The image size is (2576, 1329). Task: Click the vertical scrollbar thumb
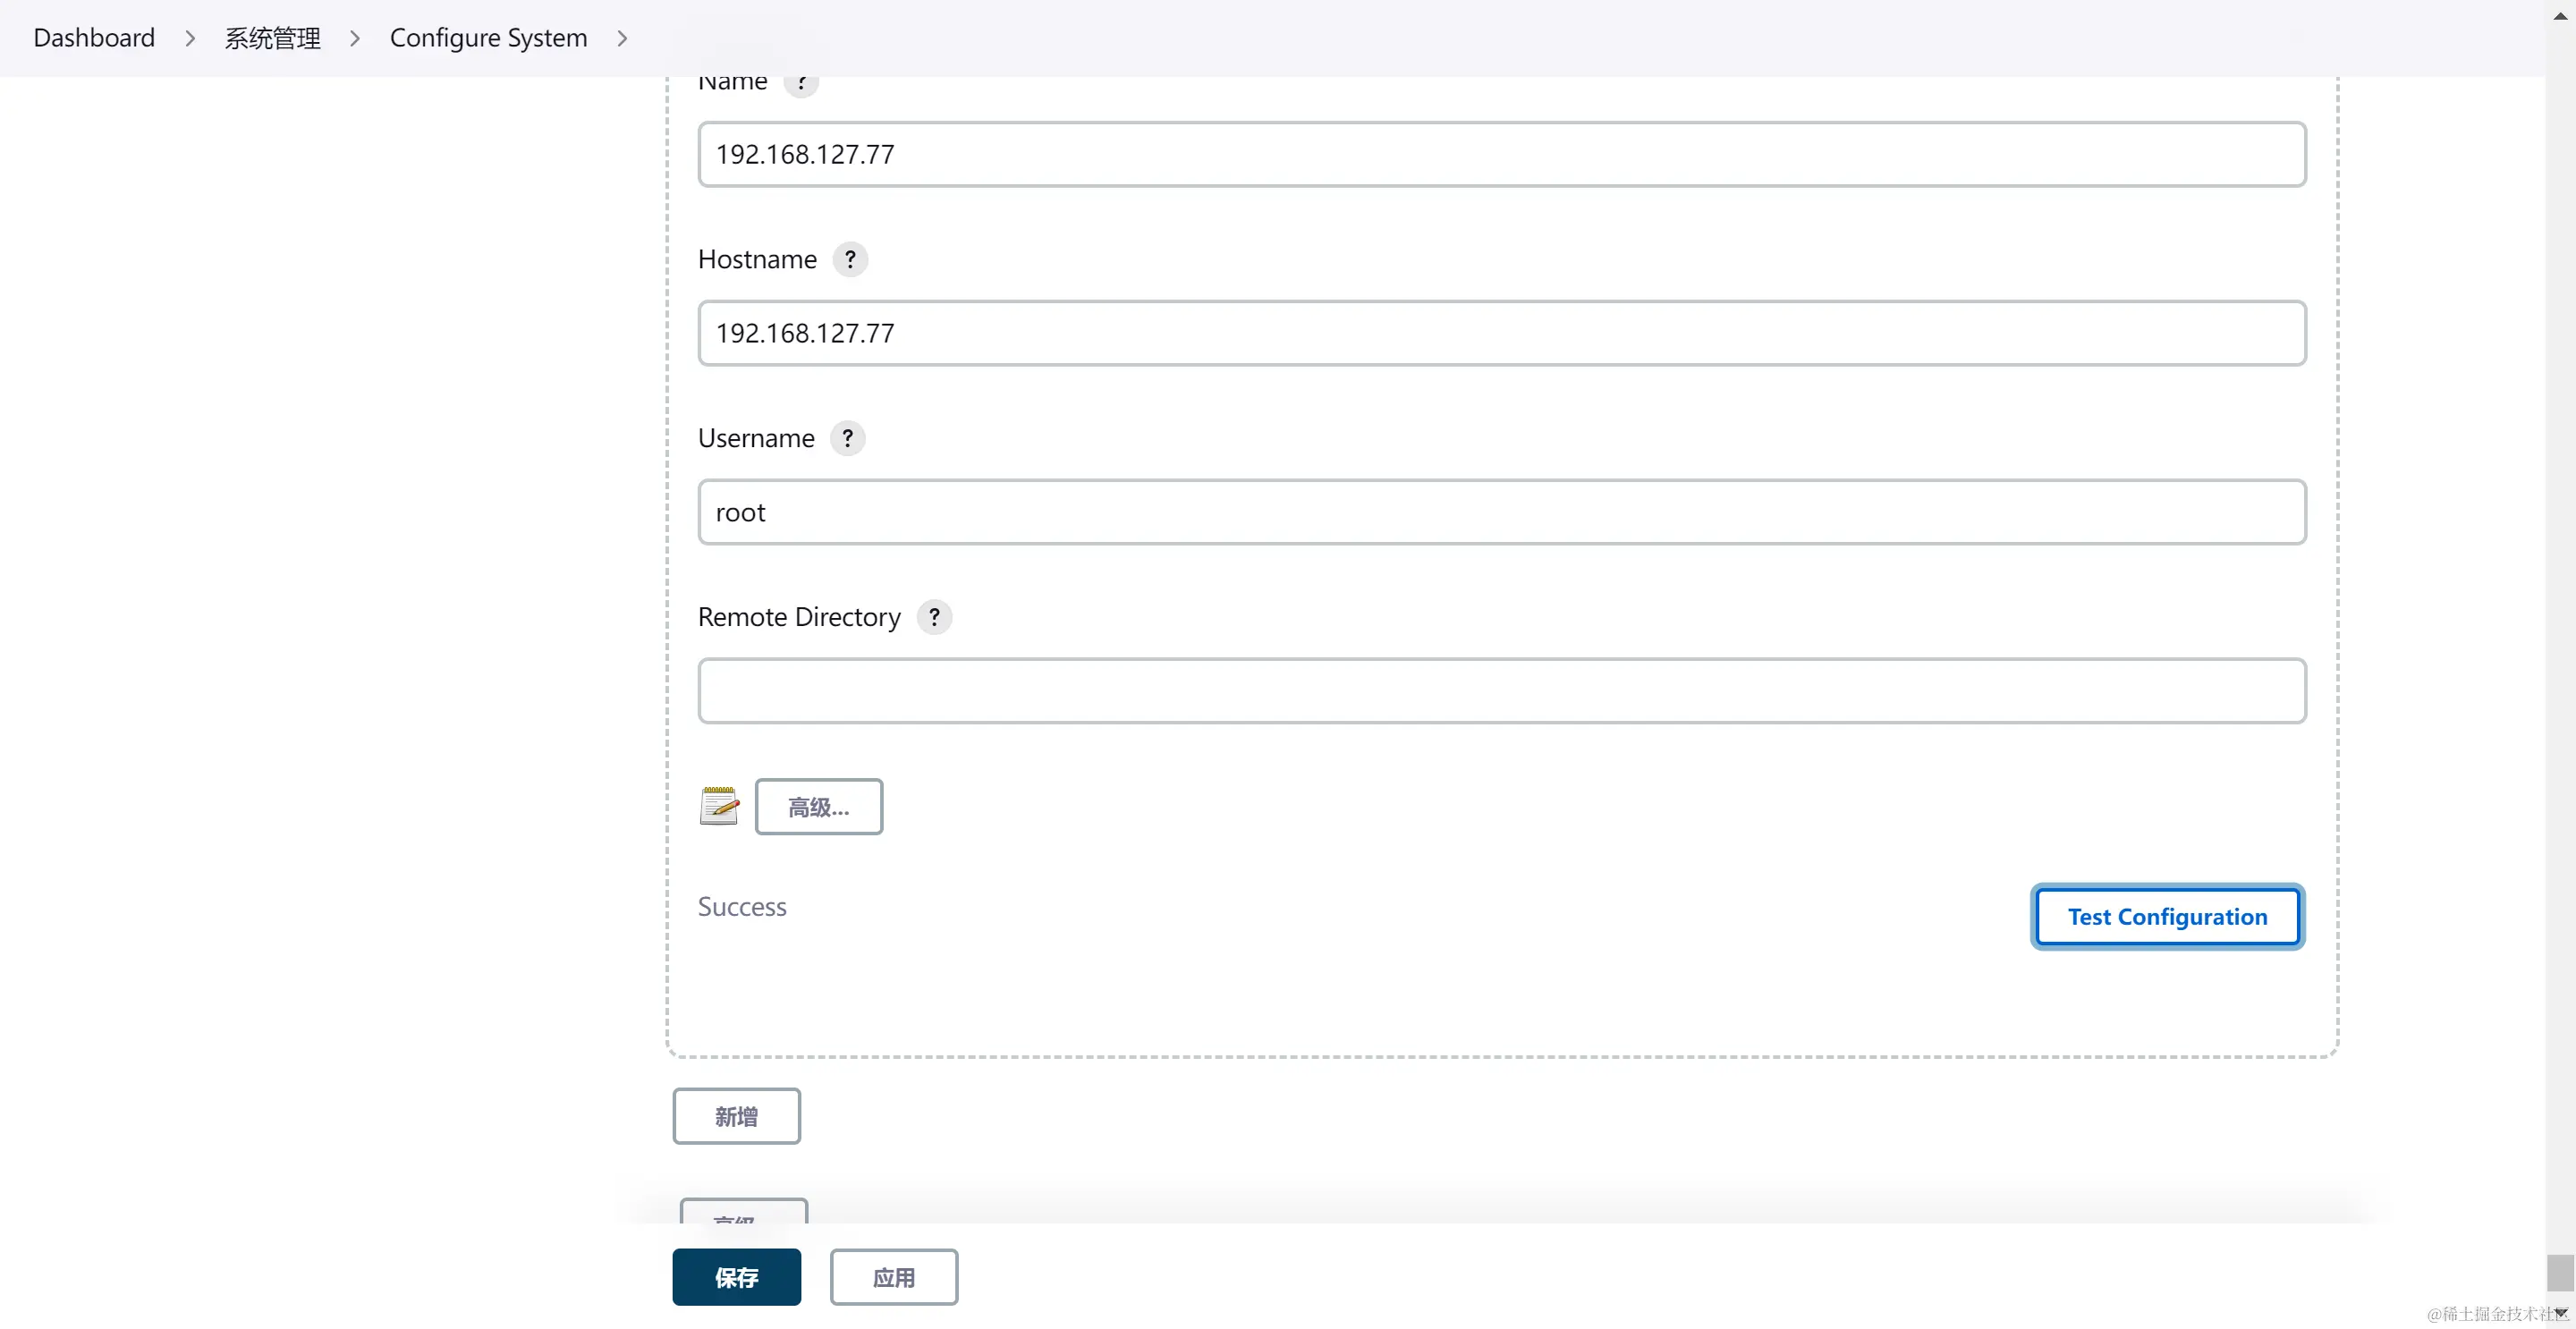click(x=2560, y=1273)
